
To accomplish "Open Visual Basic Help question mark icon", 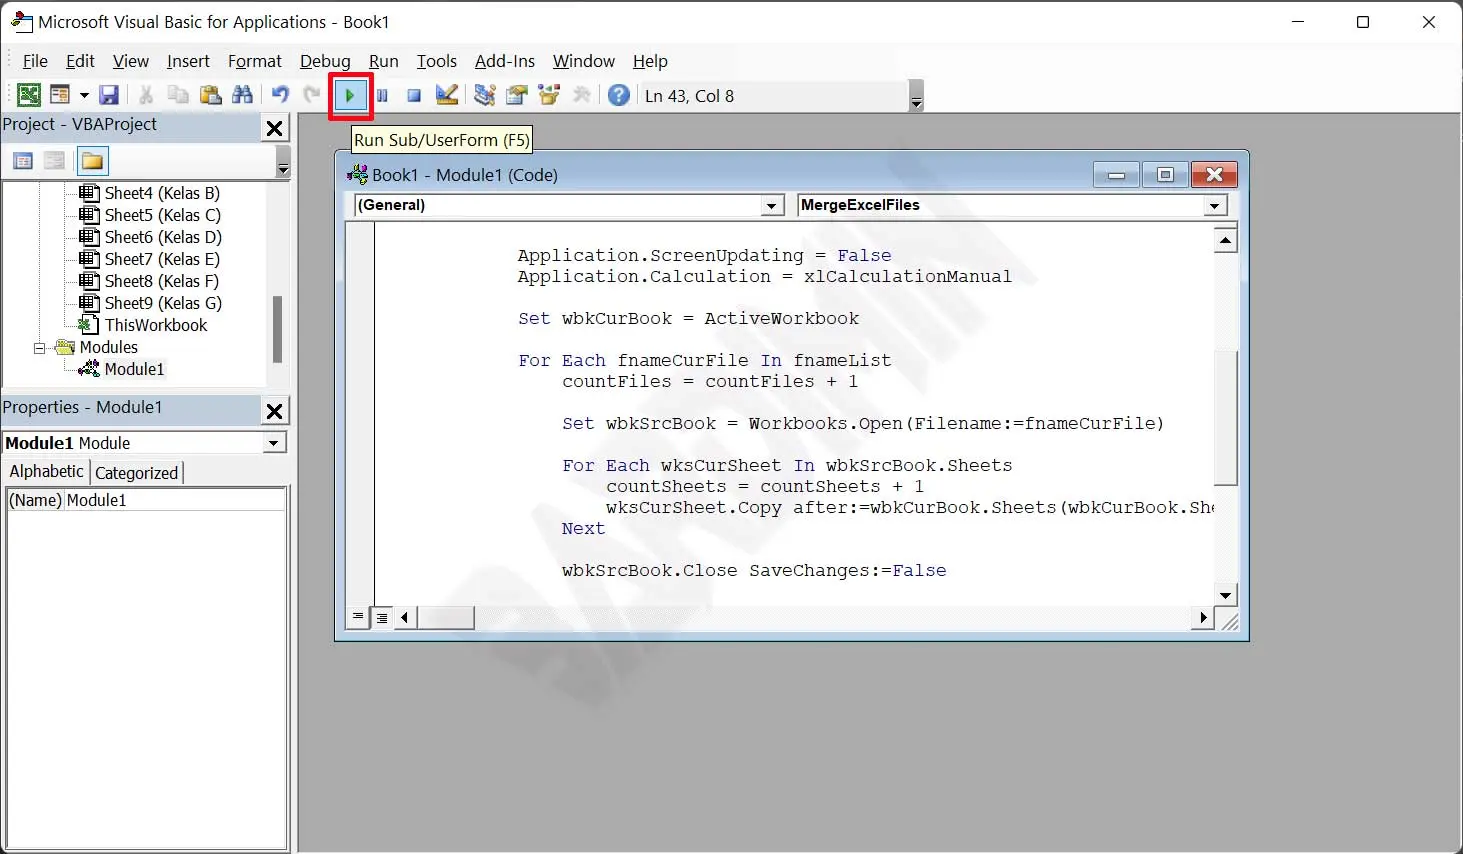I will (619, 96).
